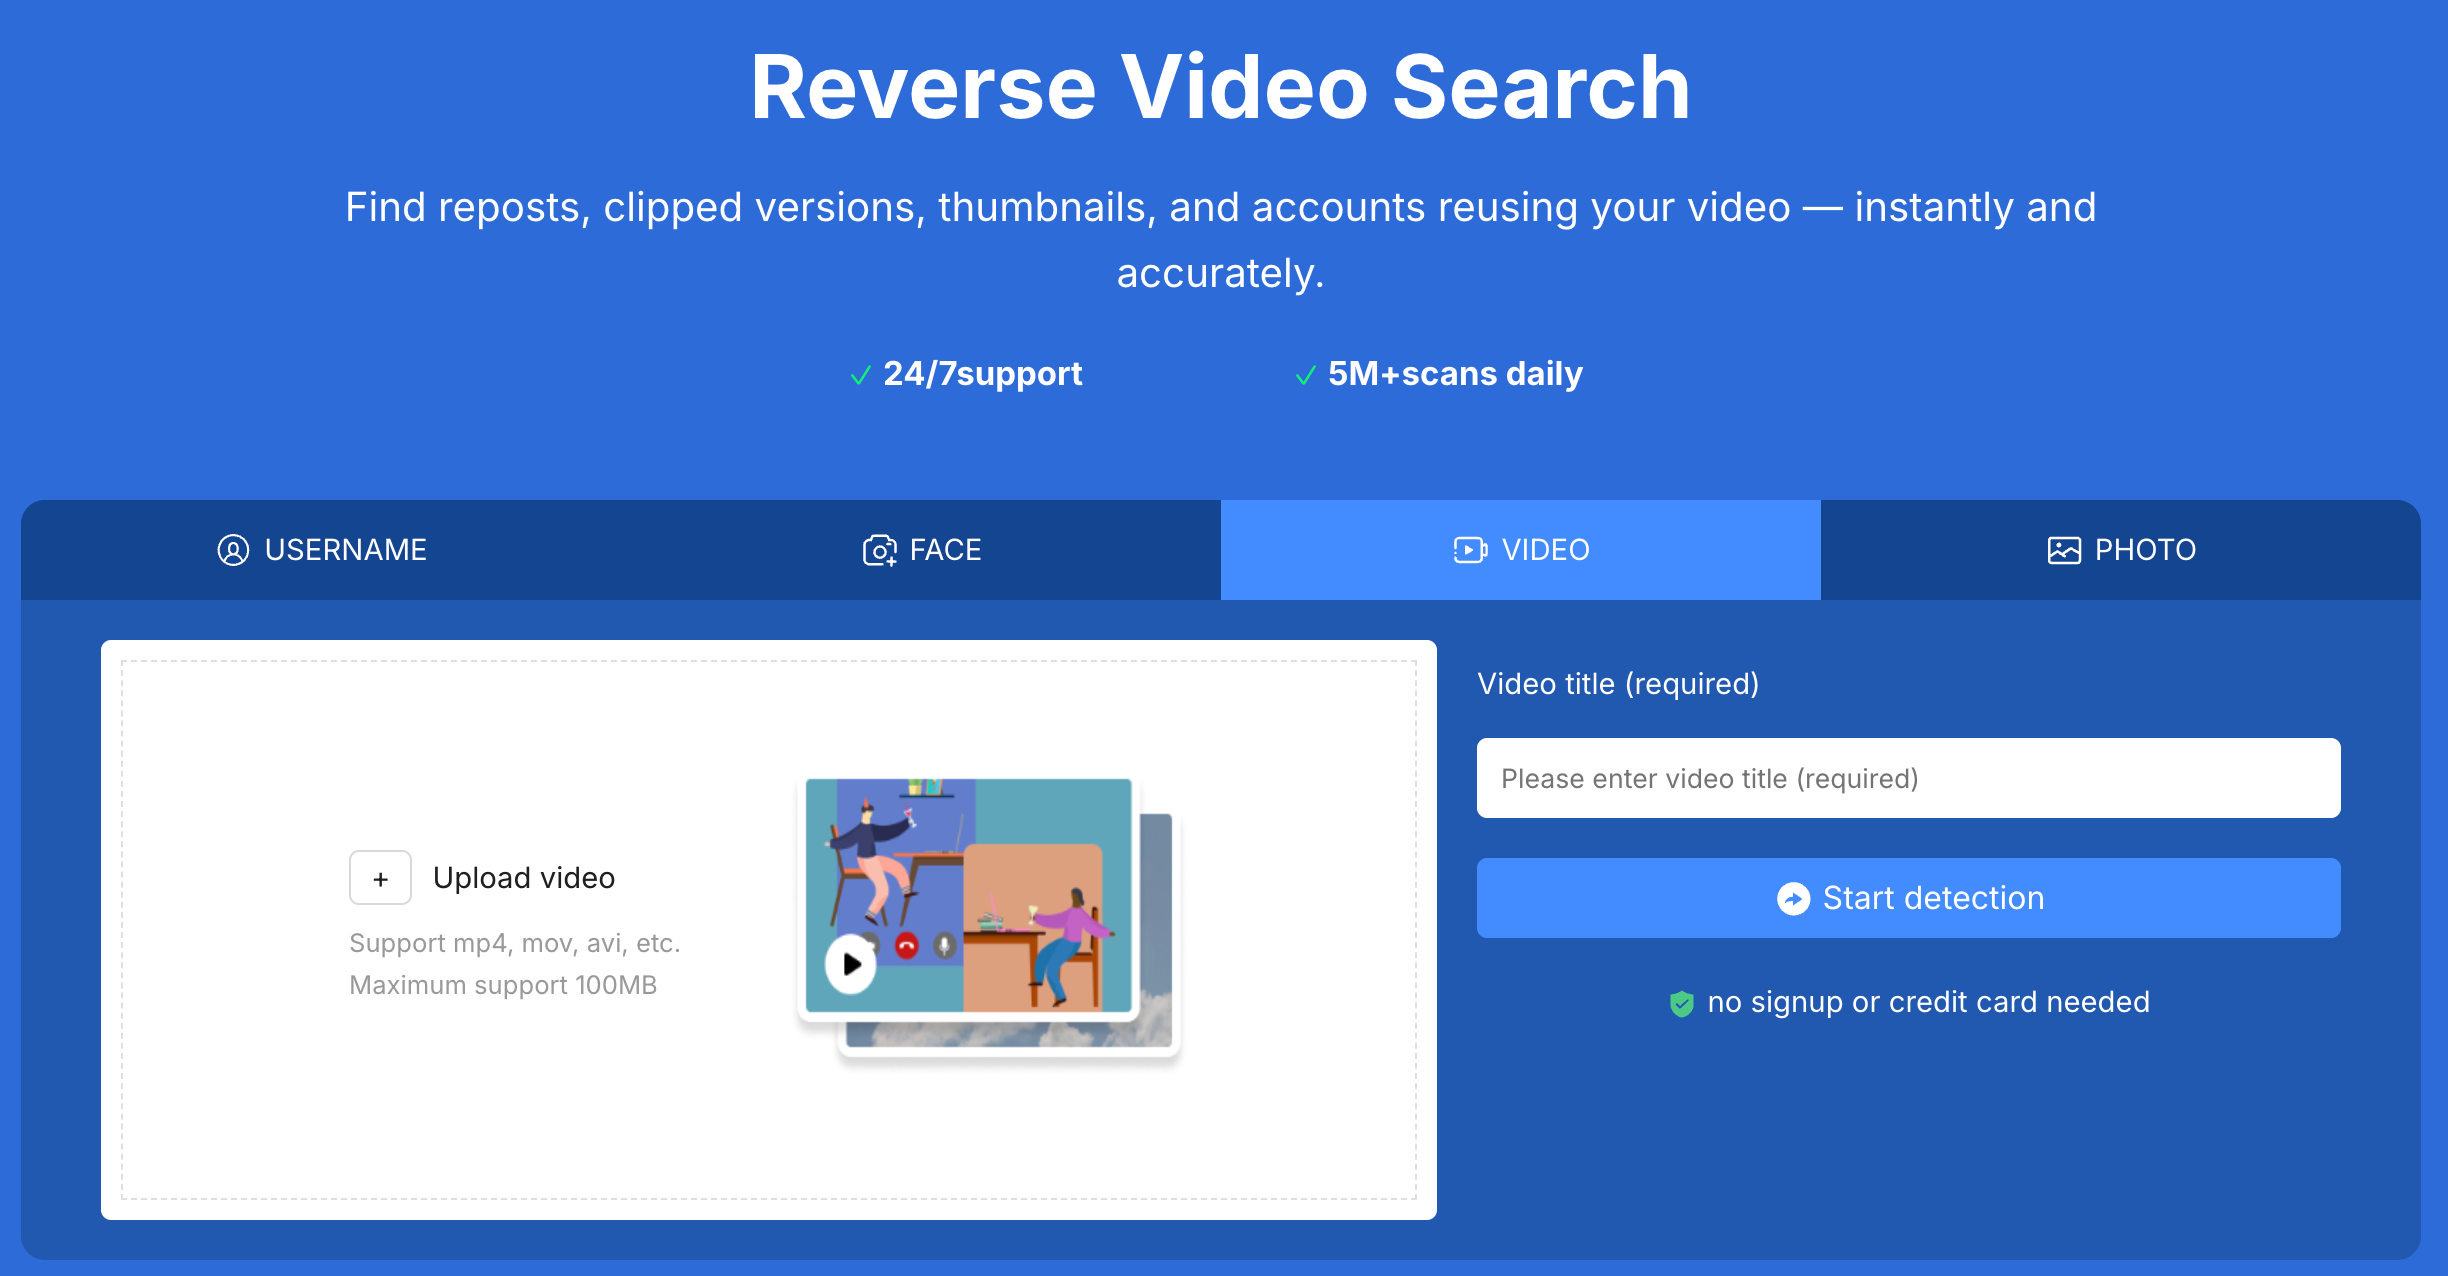The width and height of the screenshot is (2448, 1276).
Task: Click the picture icon on the PHOTO tab
Action: 2065,550
